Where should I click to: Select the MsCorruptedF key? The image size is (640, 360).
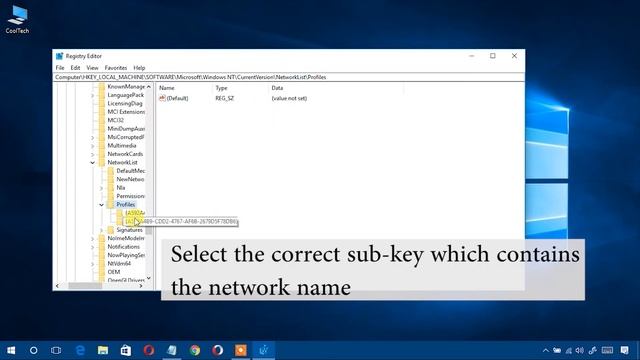[x=126, y=137]
